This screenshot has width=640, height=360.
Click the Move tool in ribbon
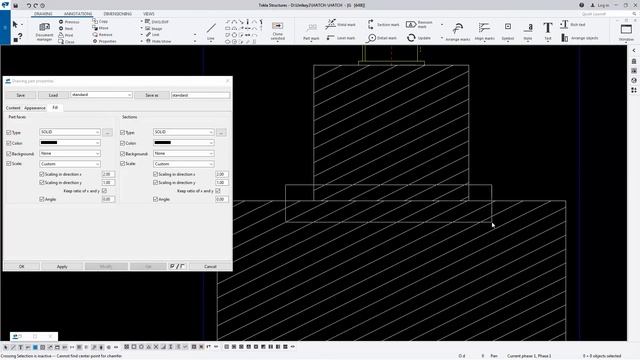tap(100, 28)
